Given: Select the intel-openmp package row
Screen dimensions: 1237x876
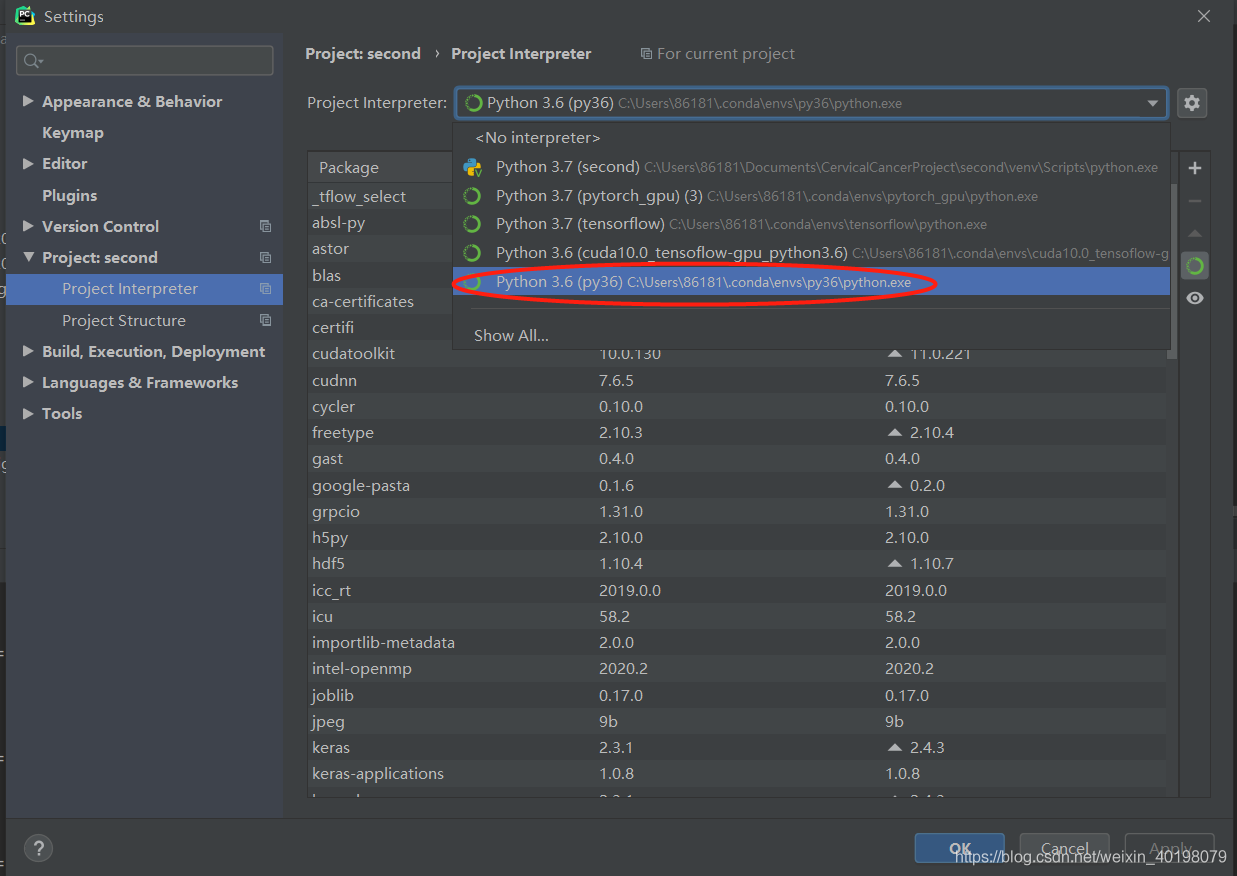Looking at the screenshot, I should 737,669.
